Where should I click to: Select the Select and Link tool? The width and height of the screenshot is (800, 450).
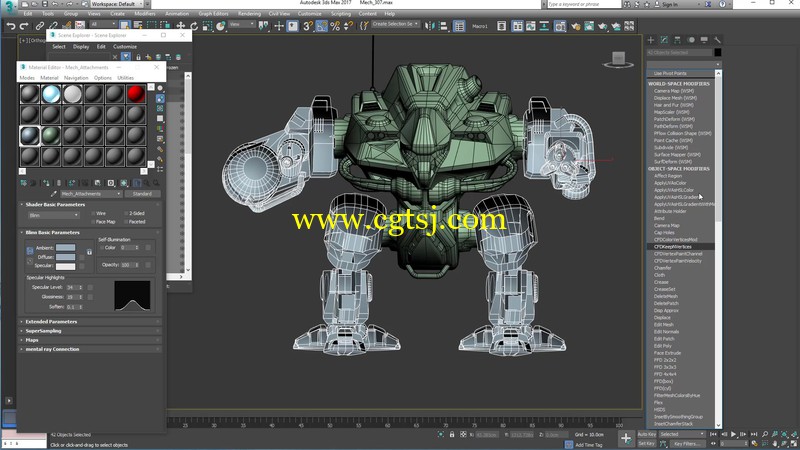click(39, 26)
